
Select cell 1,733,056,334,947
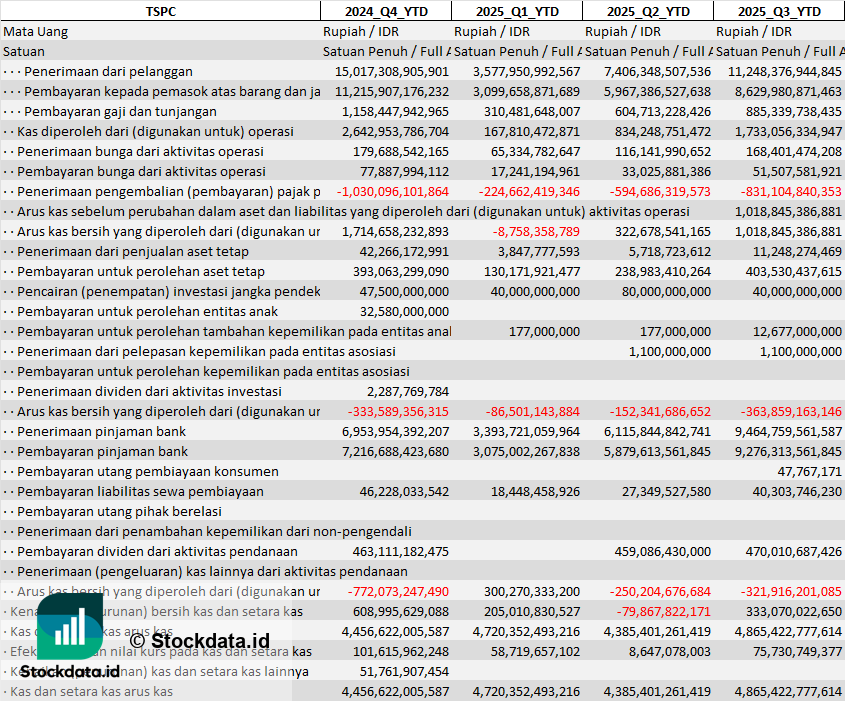[x=788, y=131]
